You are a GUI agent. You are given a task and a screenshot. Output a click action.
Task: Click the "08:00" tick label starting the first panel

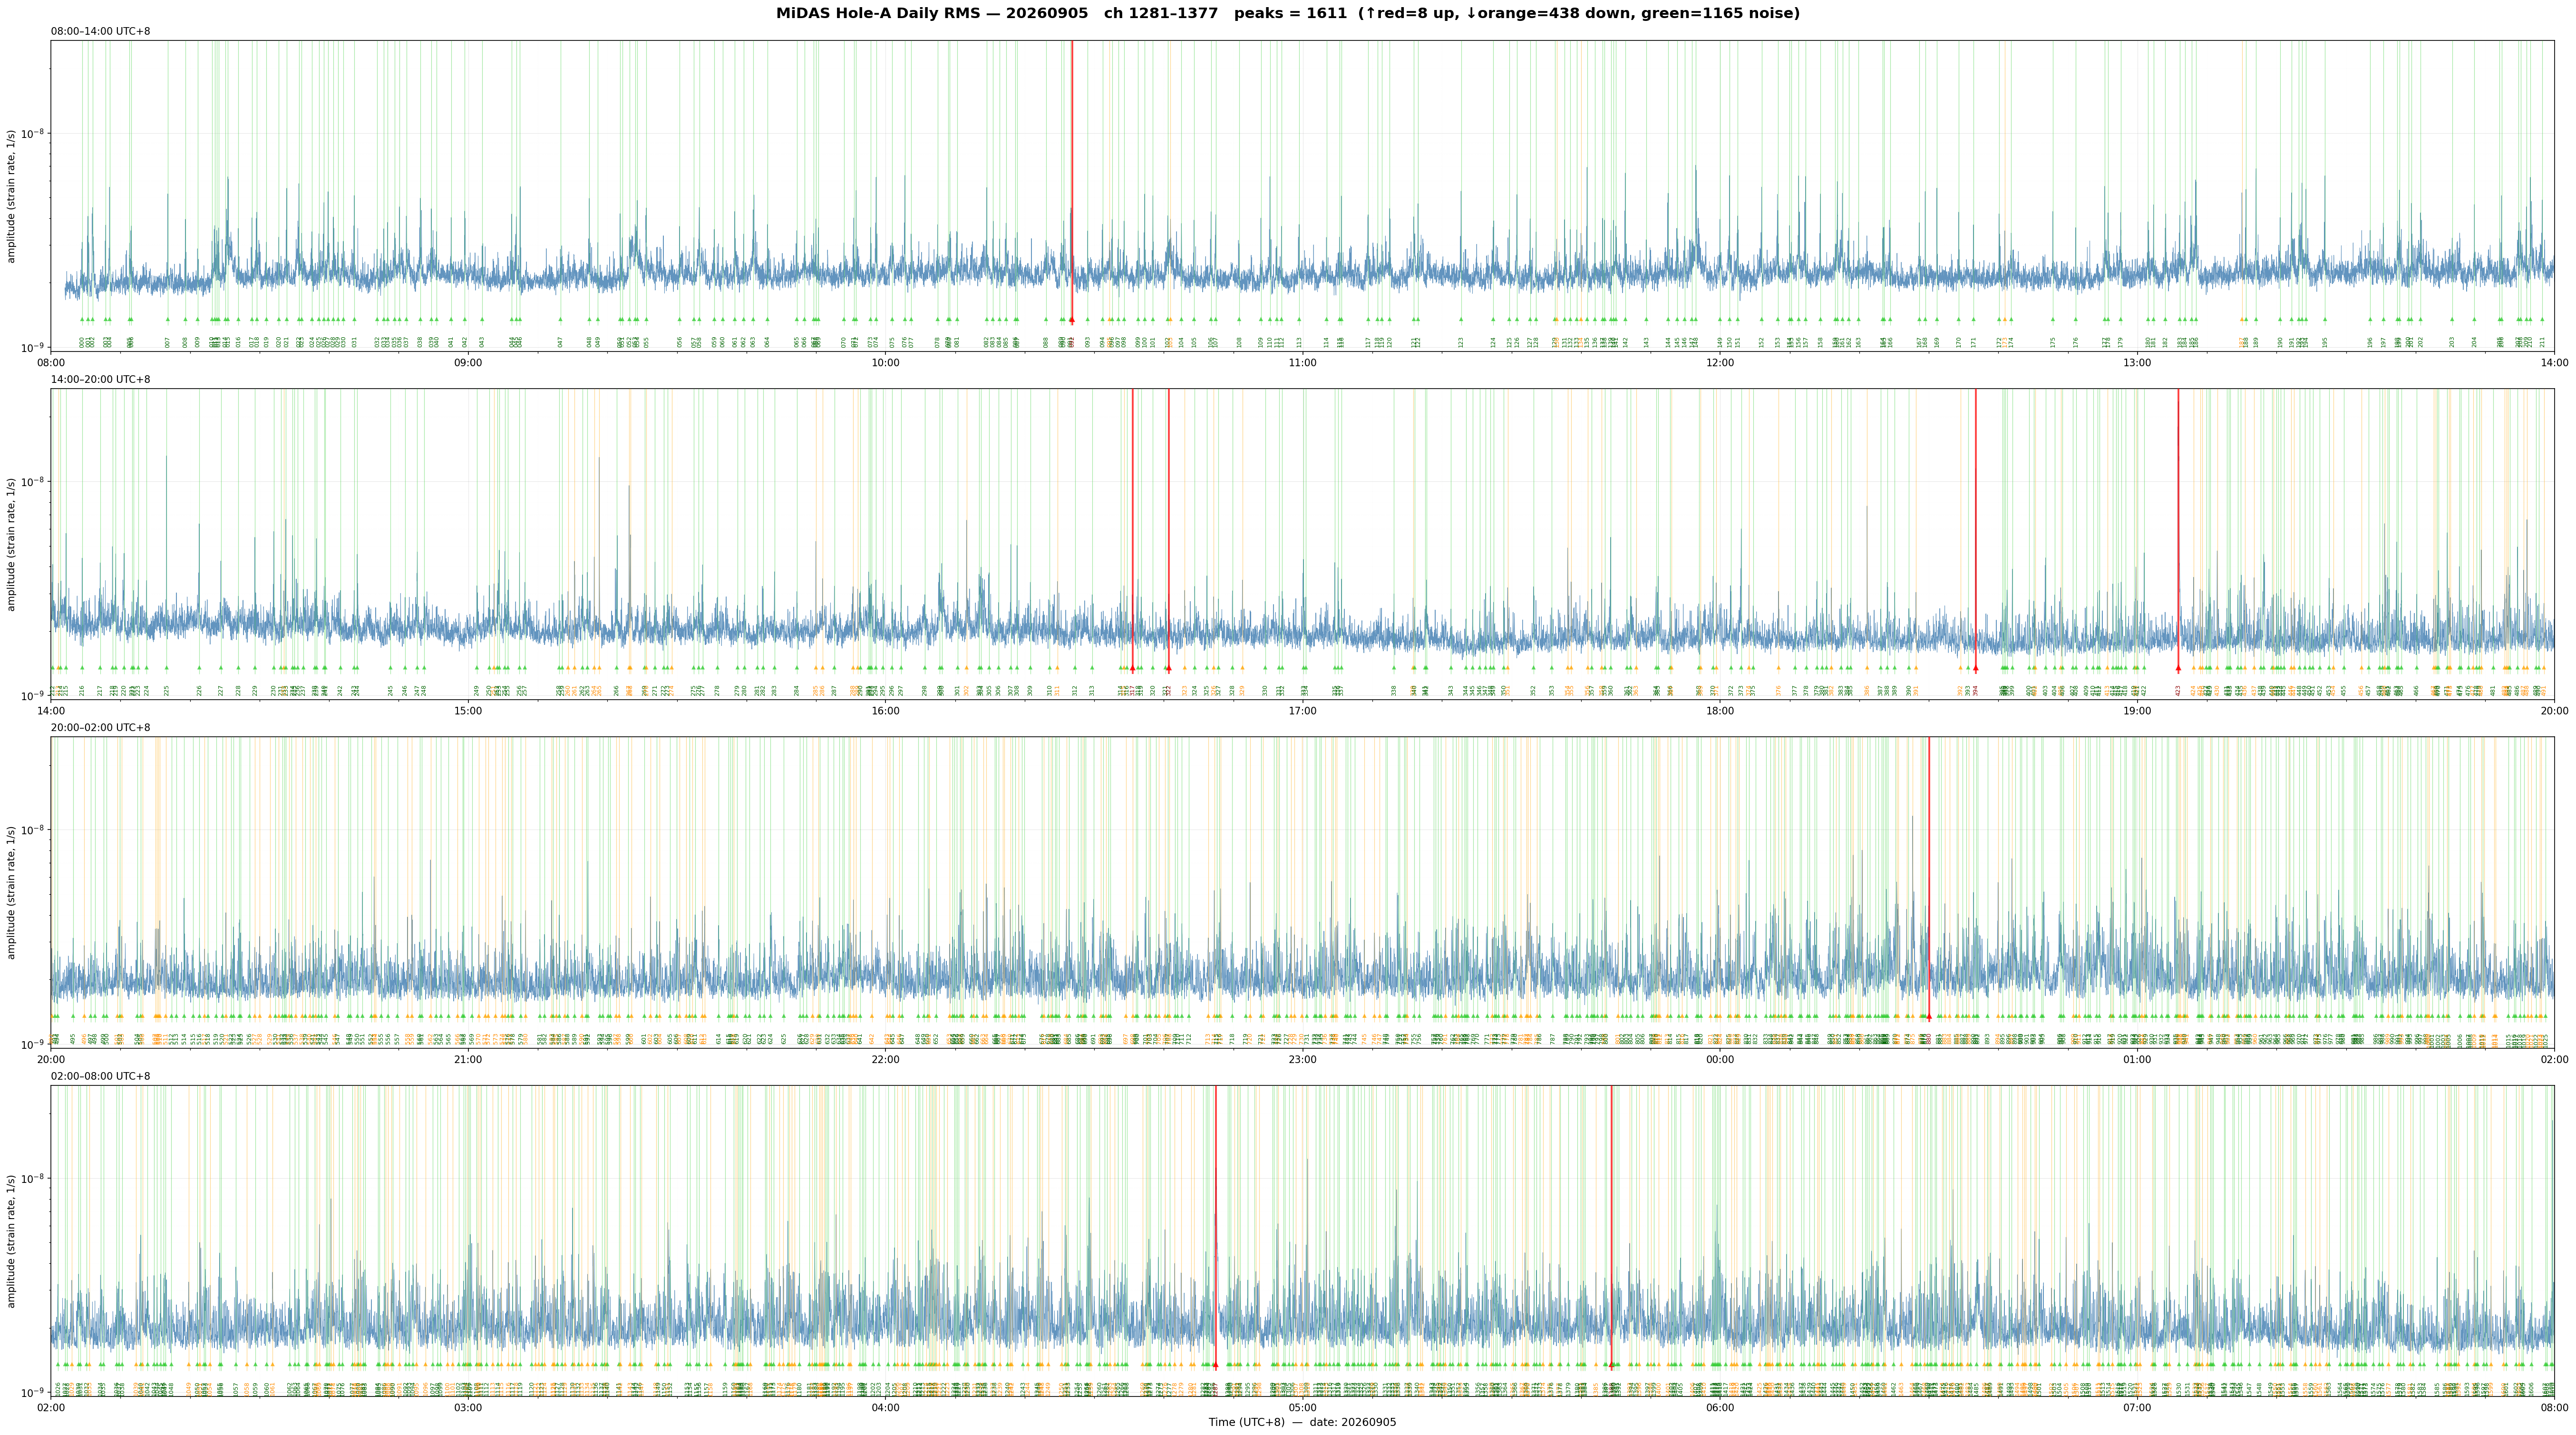[51, 362]
